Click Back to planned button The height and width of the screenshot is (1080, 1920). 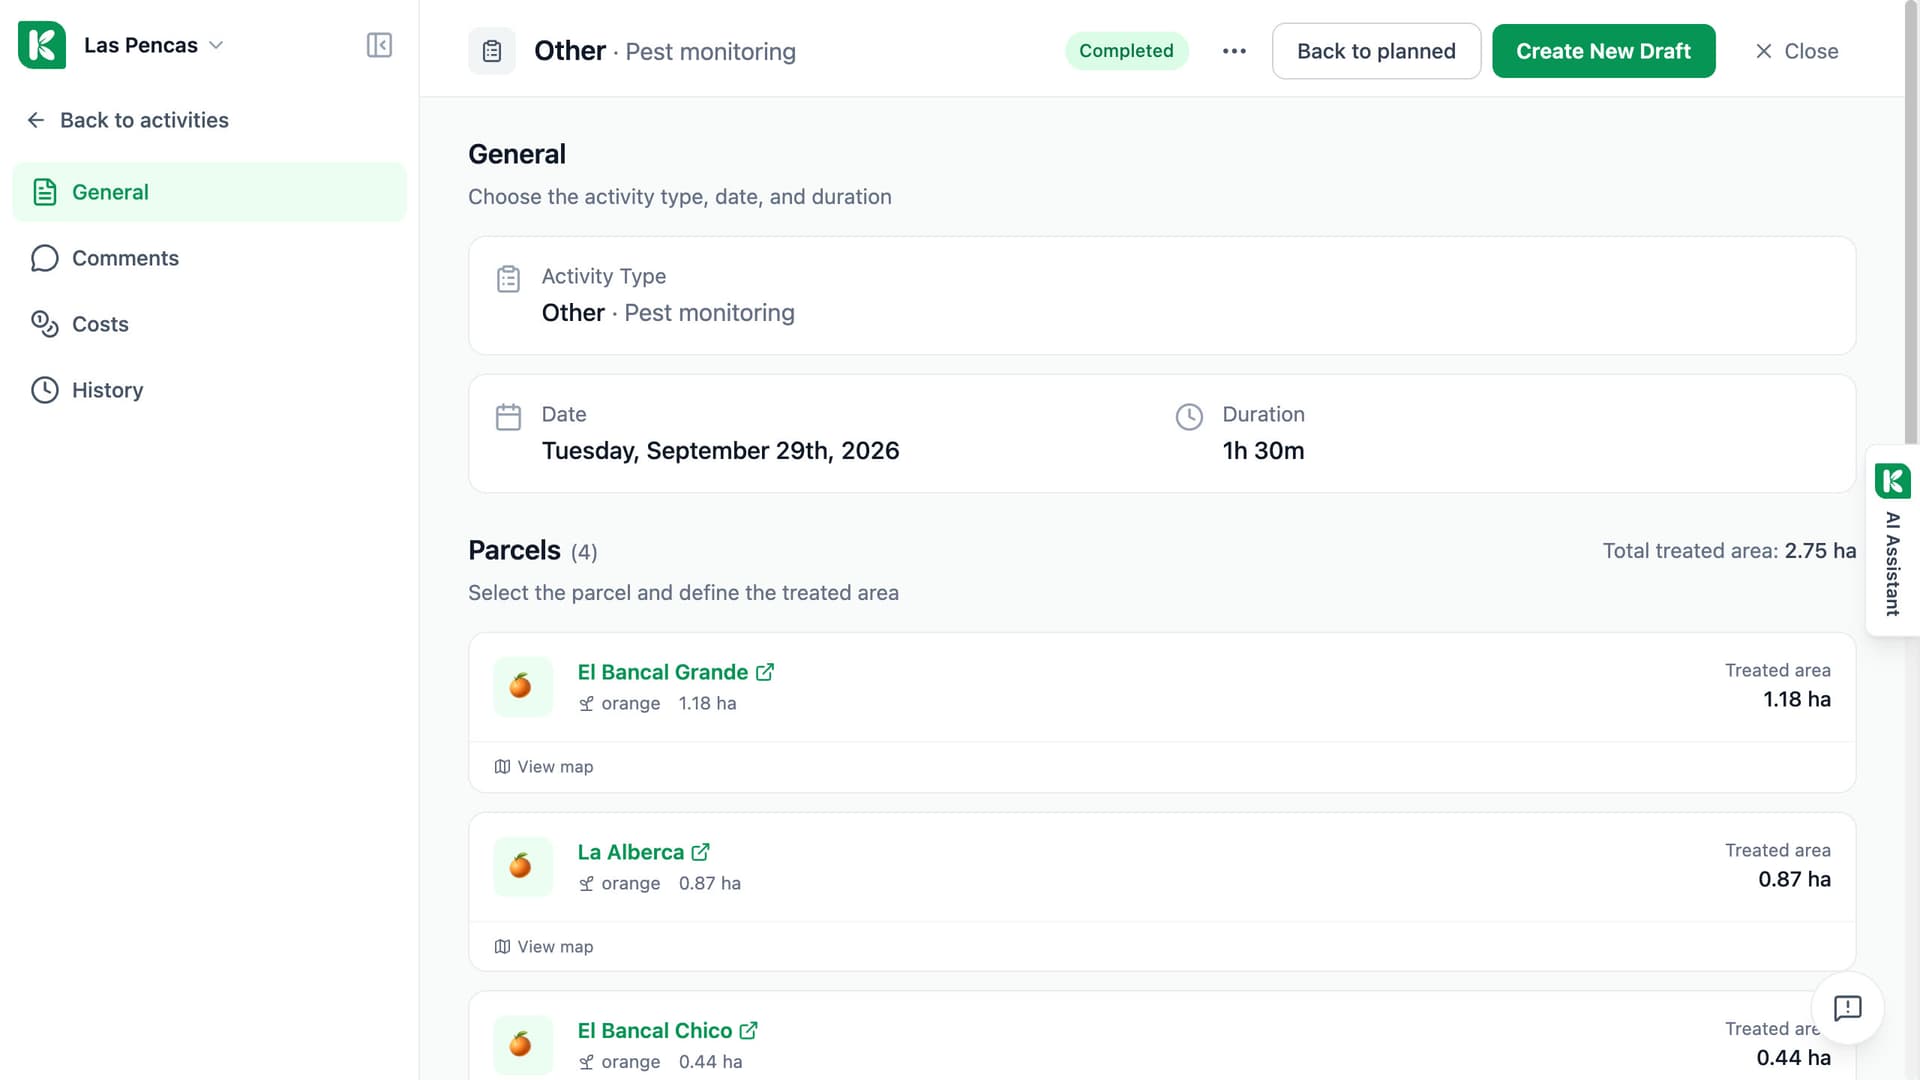1376,51
